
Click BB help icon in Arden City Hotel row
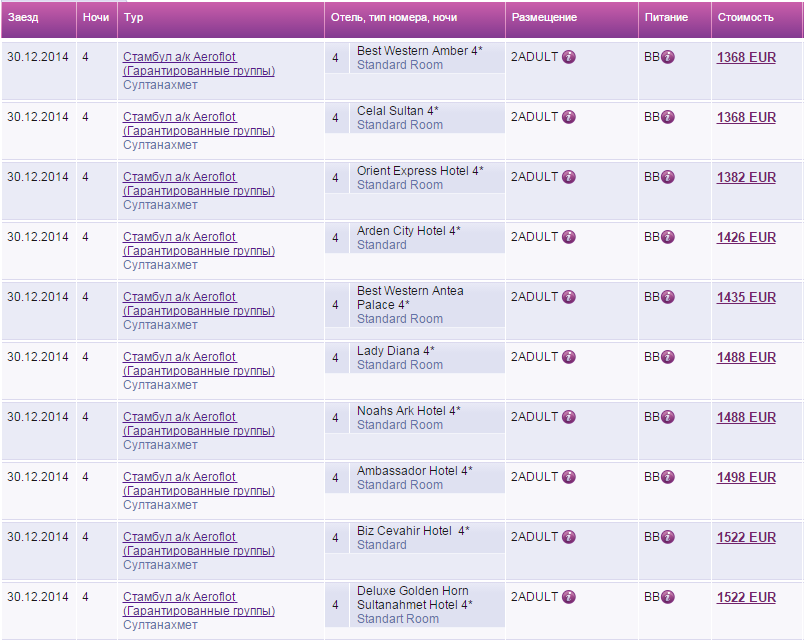point(668,237)
